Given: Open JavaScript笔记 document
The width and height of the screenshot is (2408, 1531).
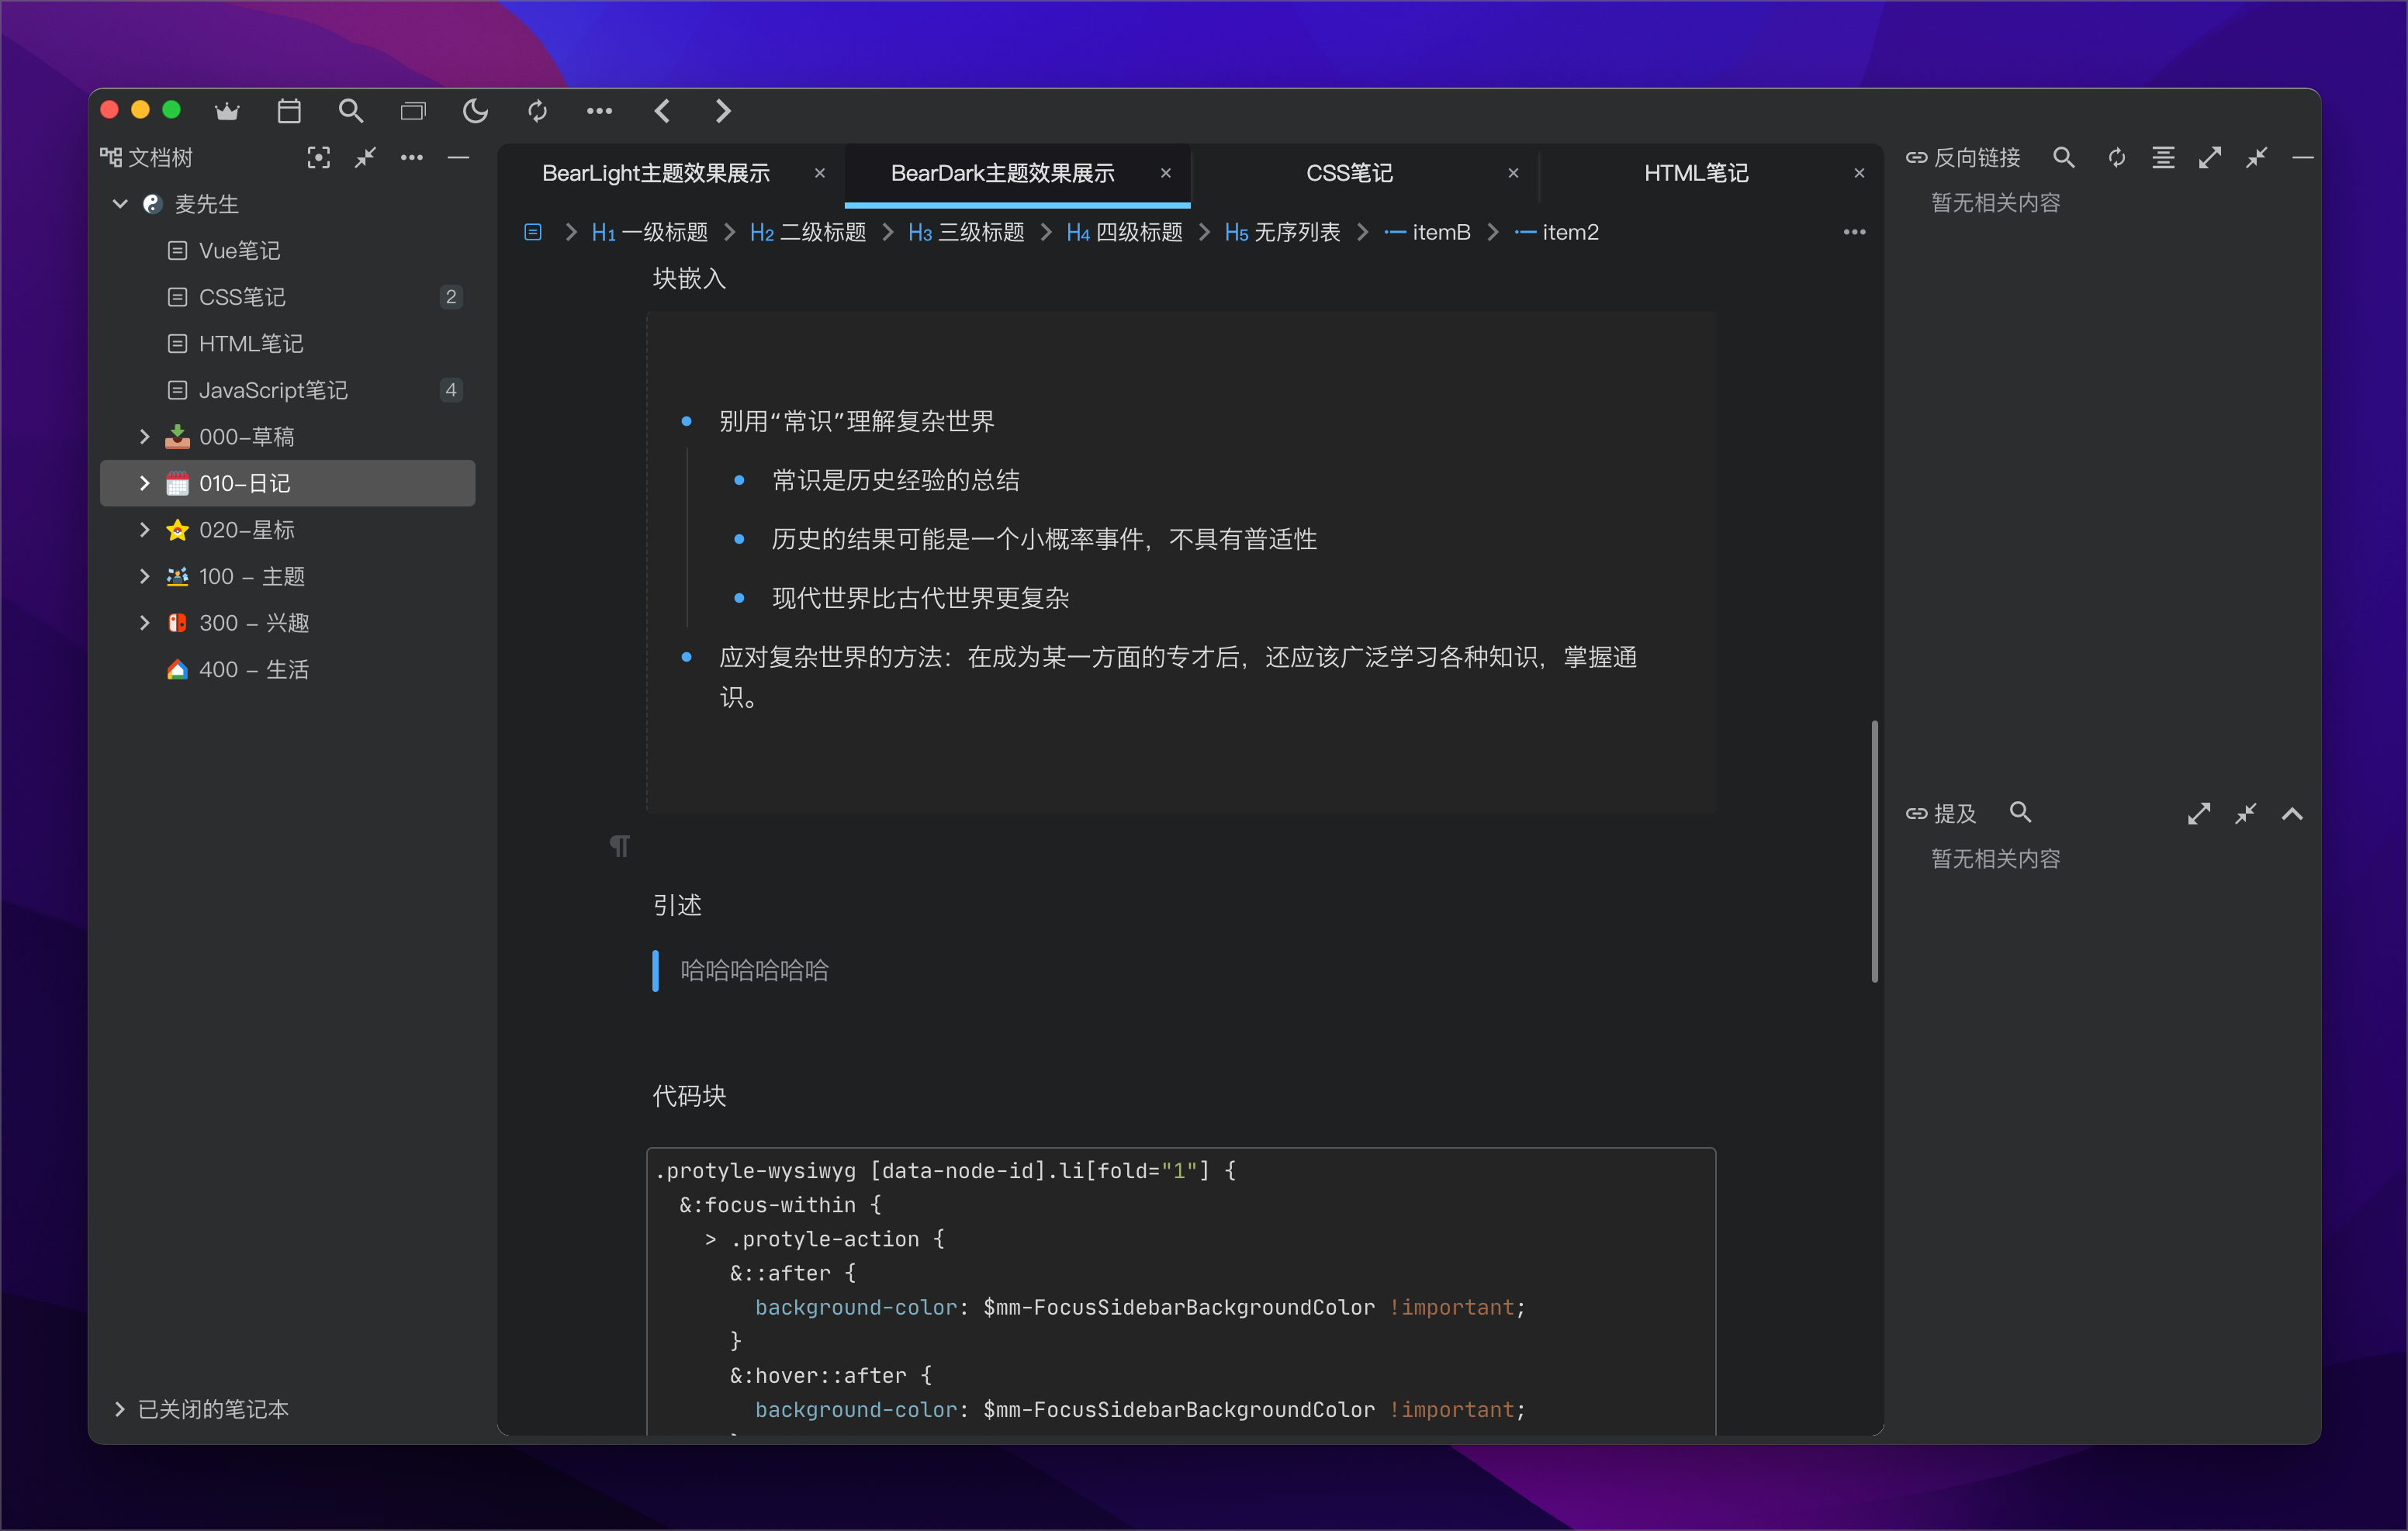Looking at the screenshot, I should (x=273, y=390).
